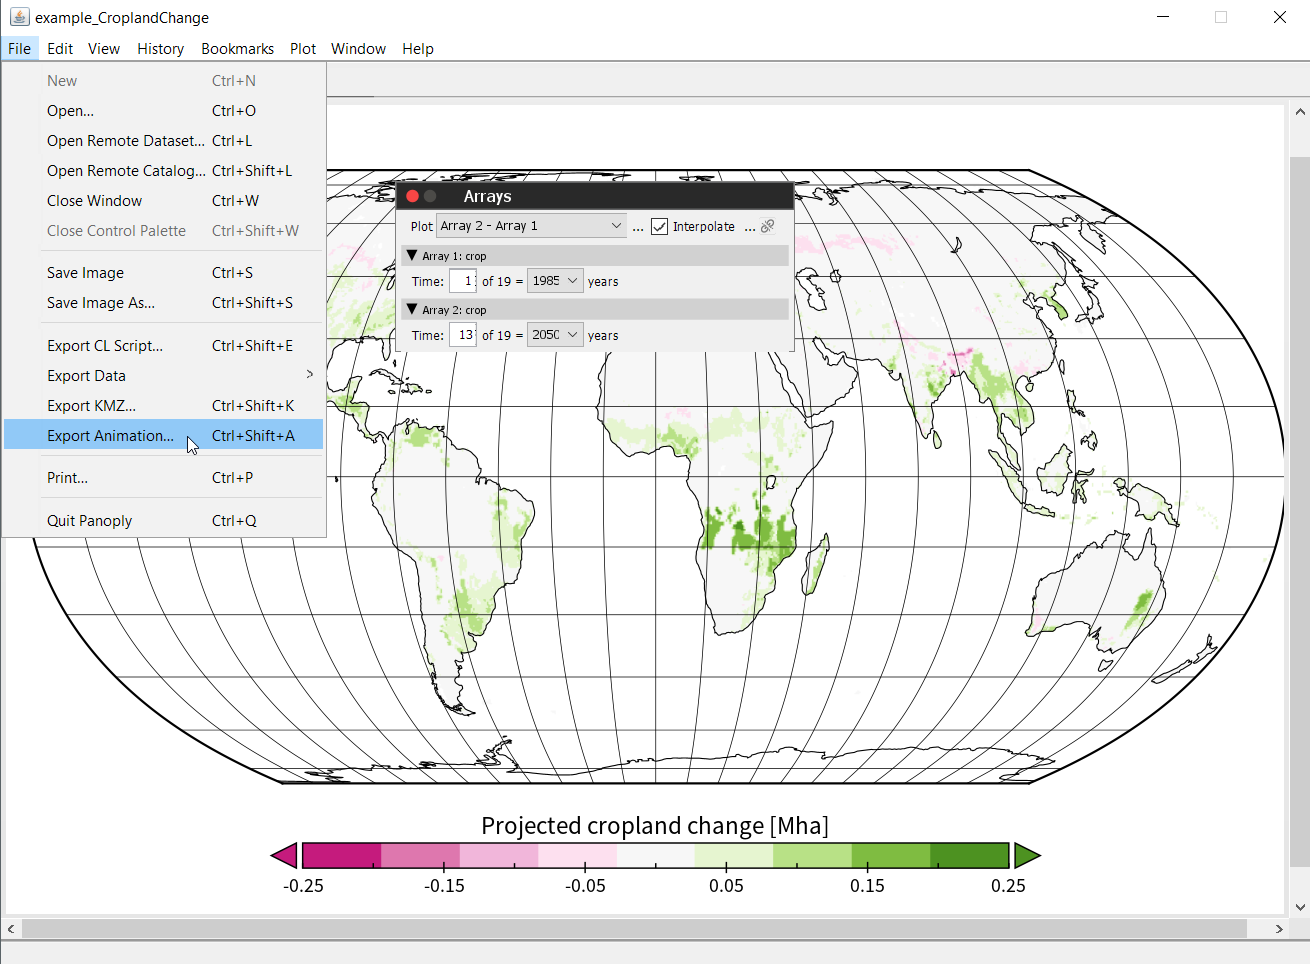Choose Save Image in the File menu
This screenshot has height=964, width=1310.
[x=164, y=273]
